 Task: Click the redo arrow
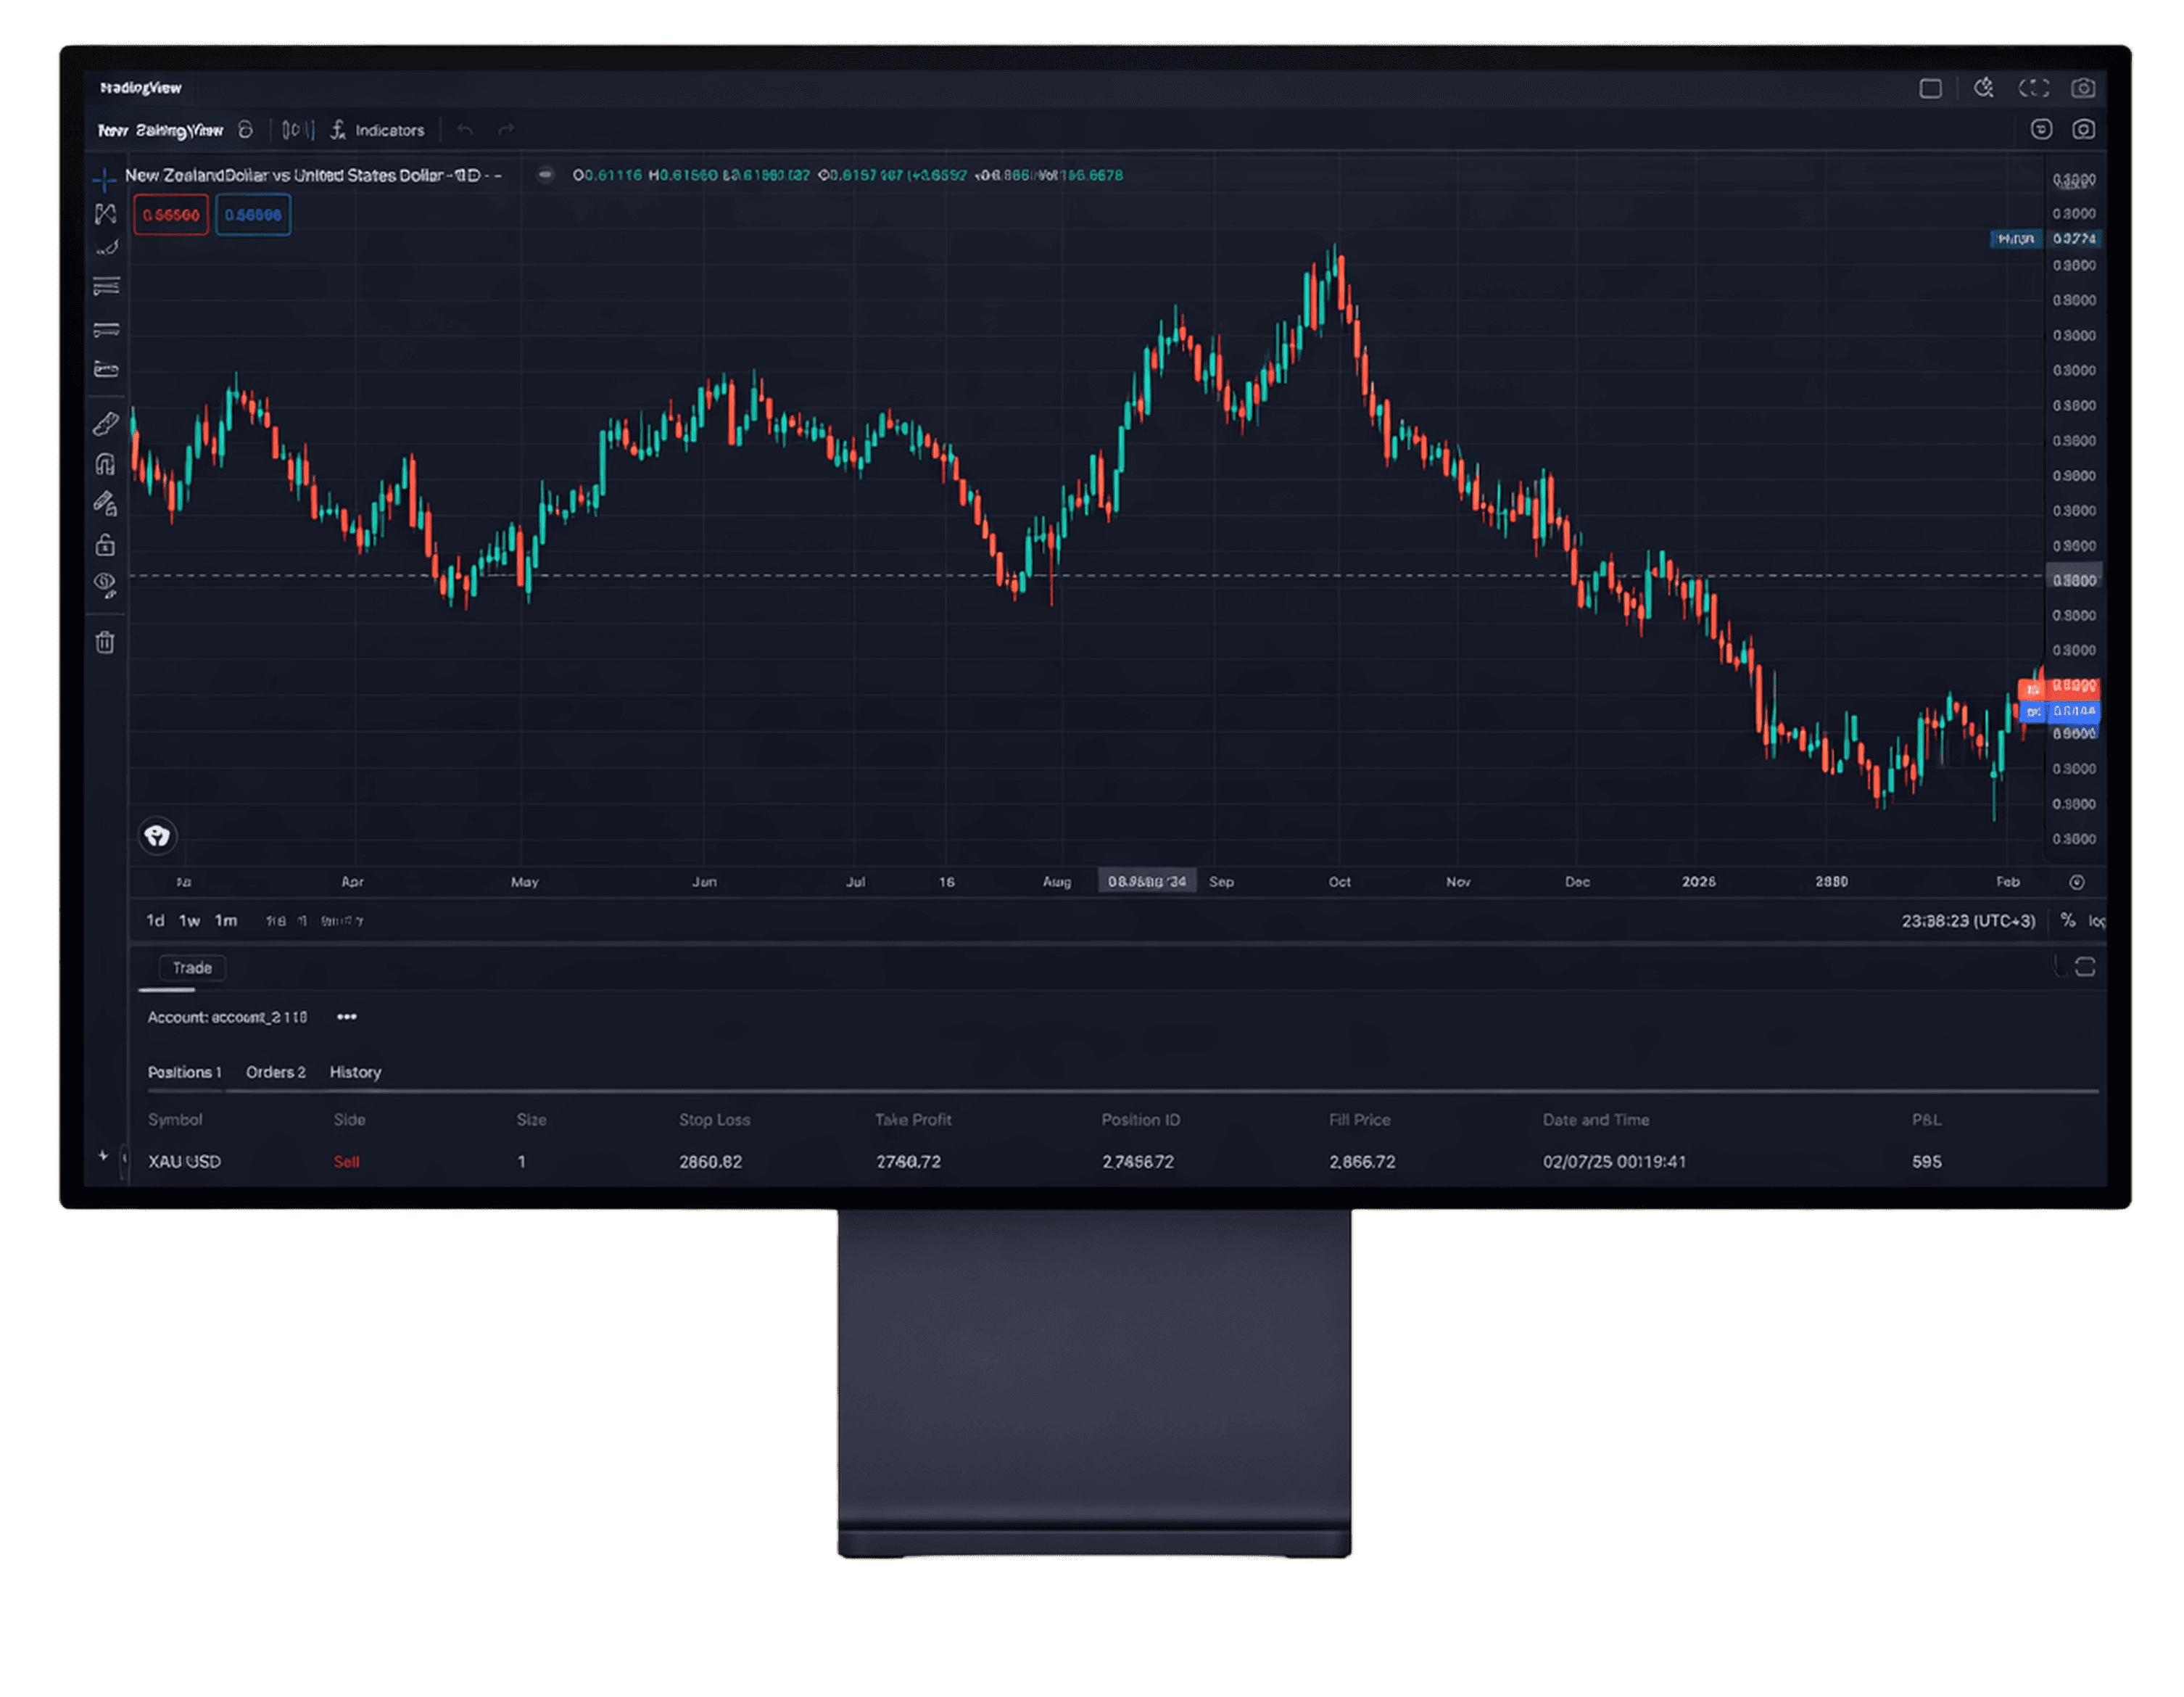pyautogui.click(x=506, y=130)
